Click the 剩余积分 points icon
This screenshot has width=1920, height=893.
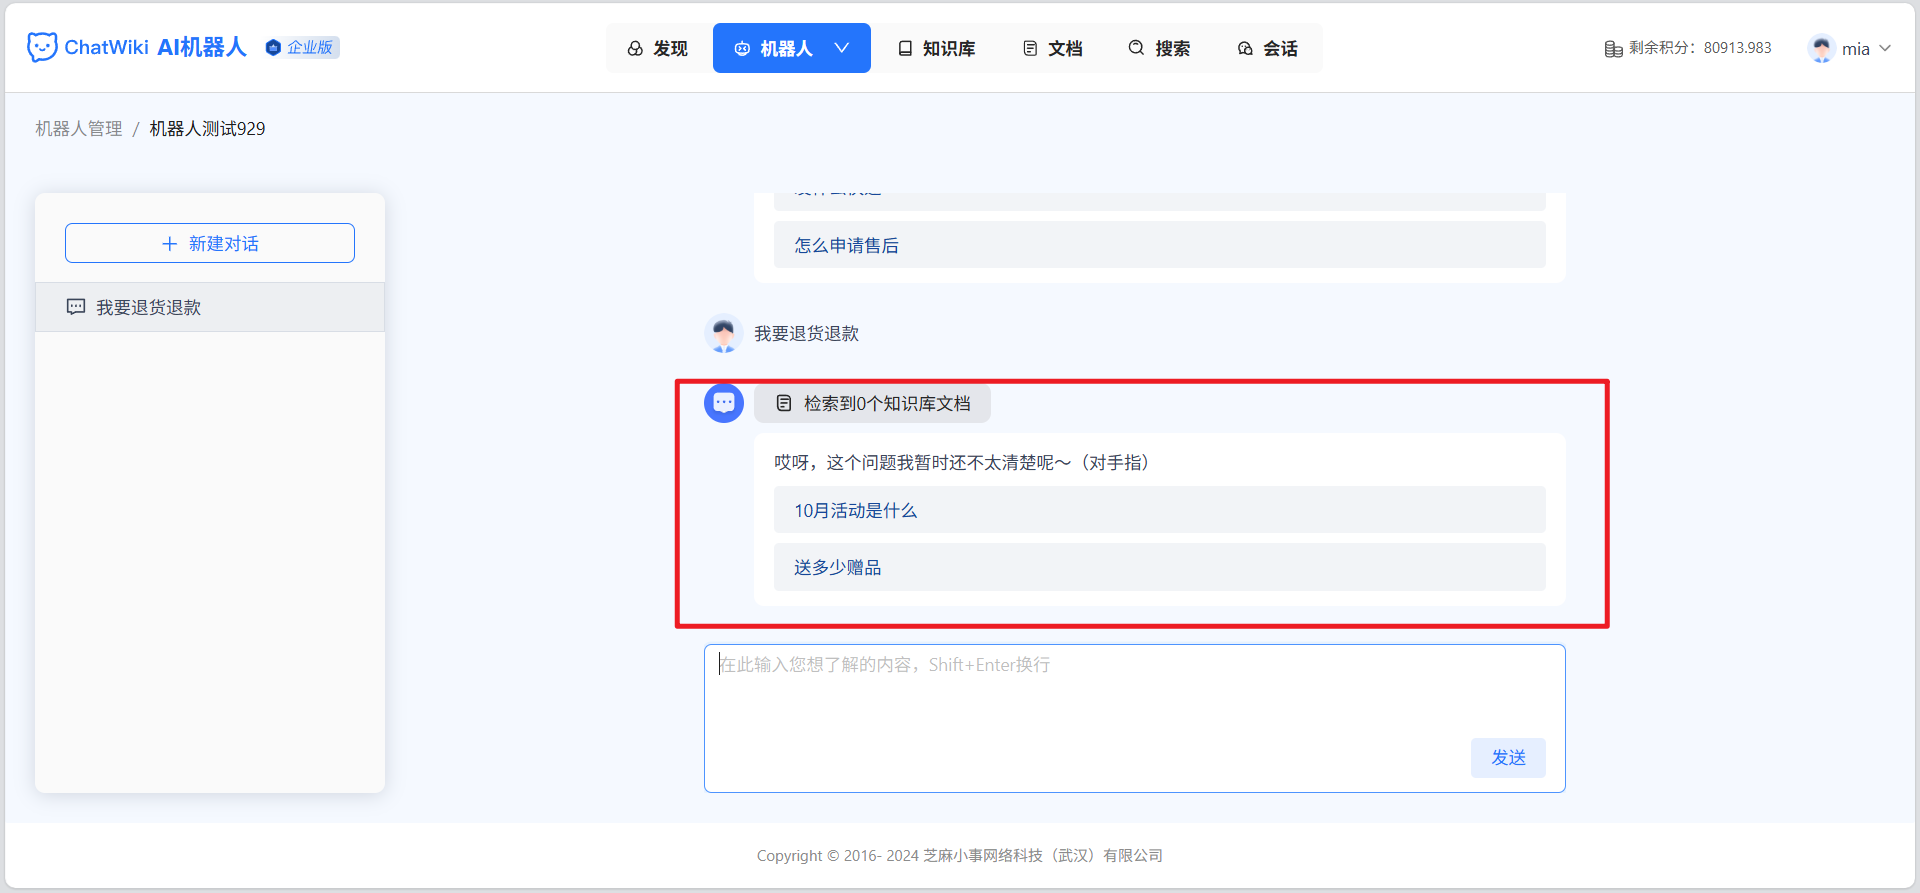coord(1613,48)
